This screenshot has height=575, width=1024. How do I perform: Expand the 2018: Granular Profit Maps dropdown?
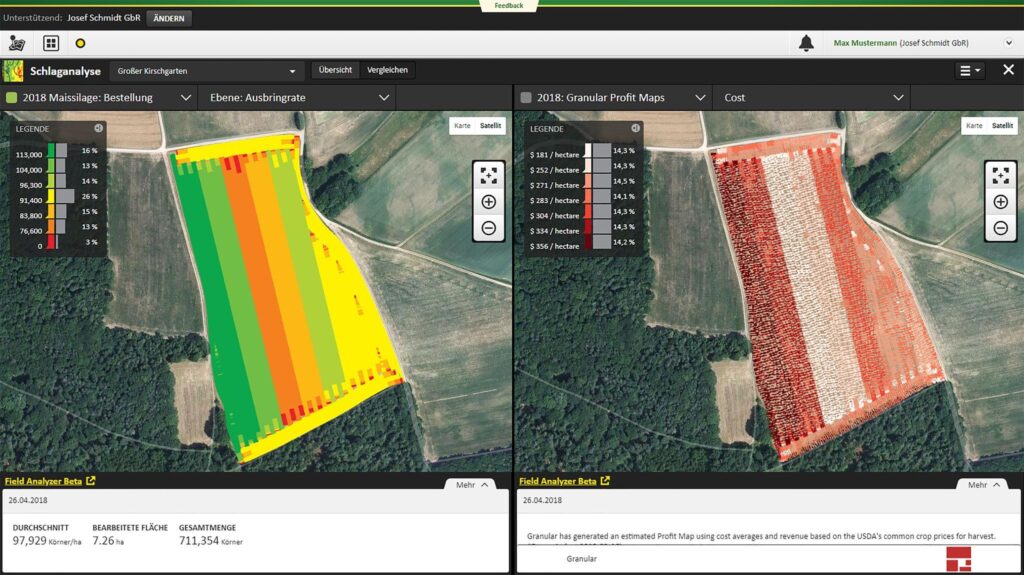point(700,97)
